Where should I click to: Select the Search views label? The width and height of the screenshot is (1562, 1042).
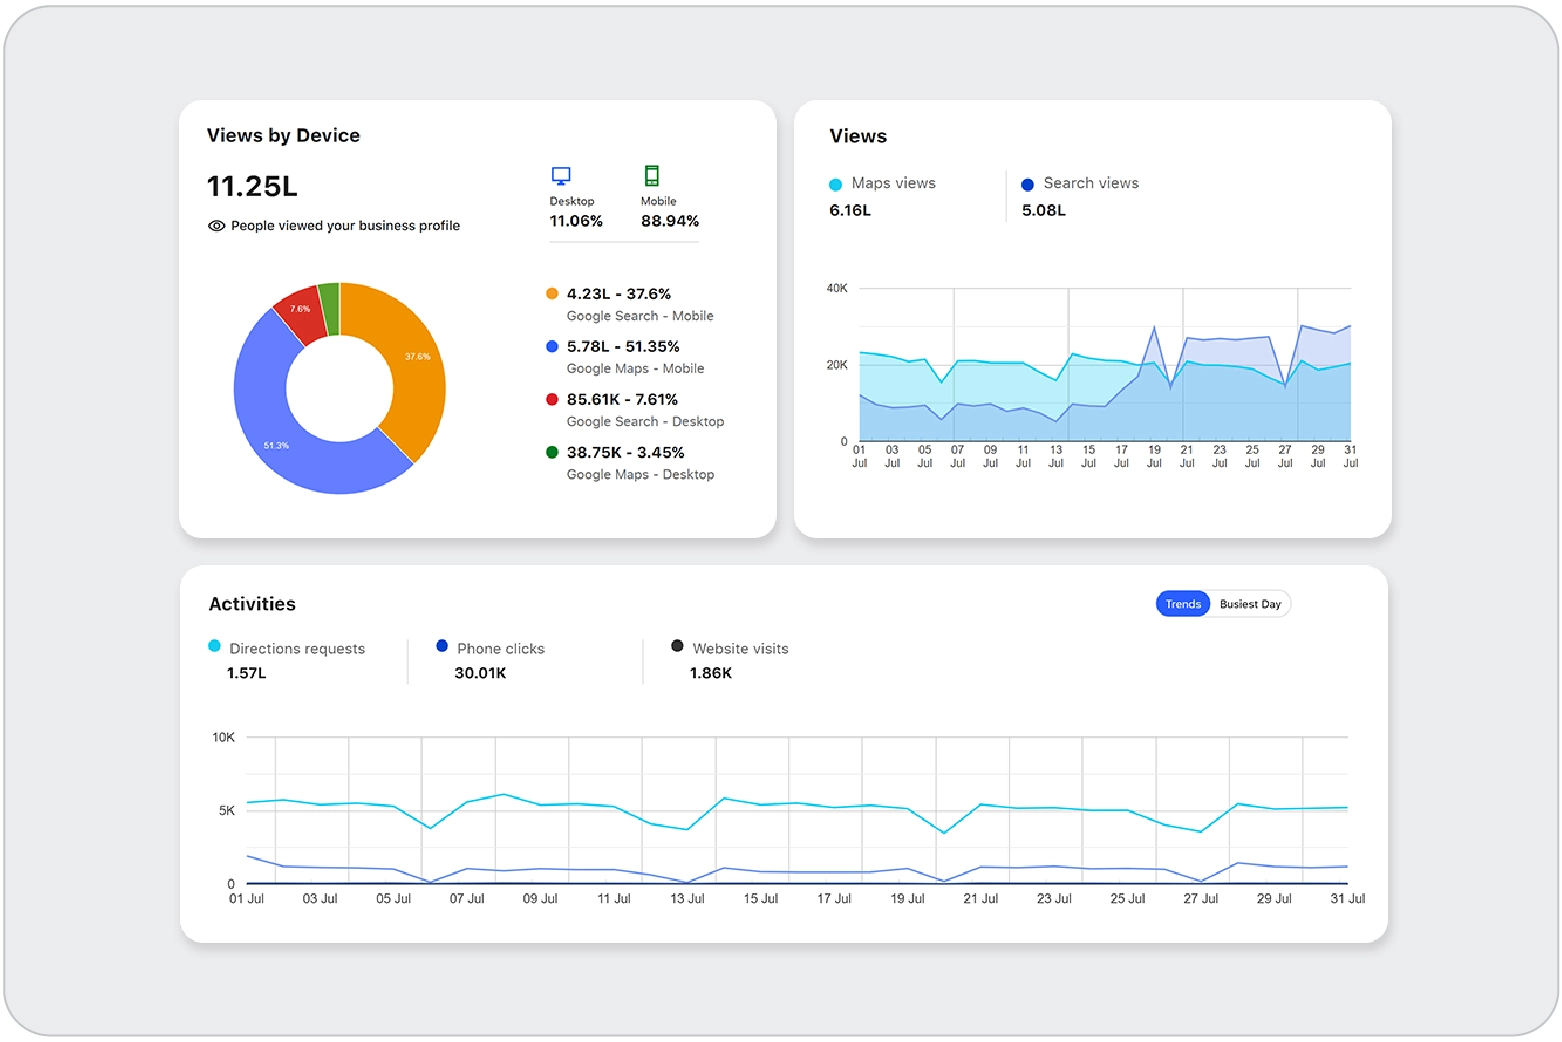(1090, 183)
